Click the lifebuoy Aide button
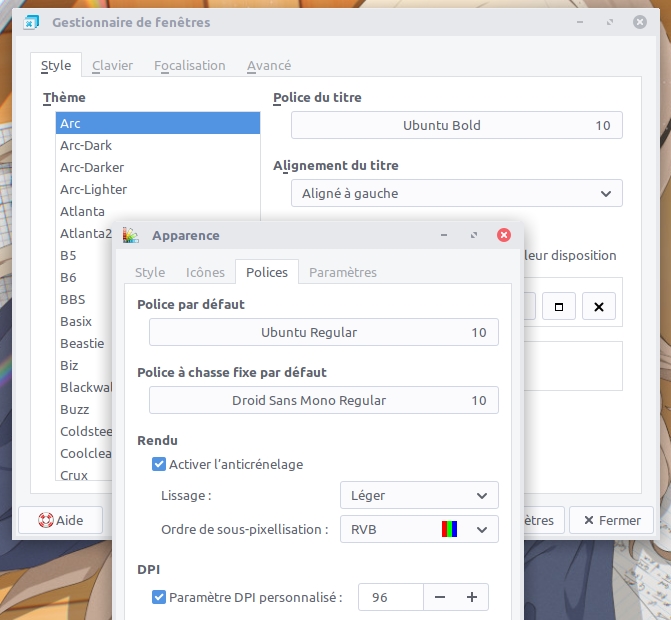 (x=60, y=520)
